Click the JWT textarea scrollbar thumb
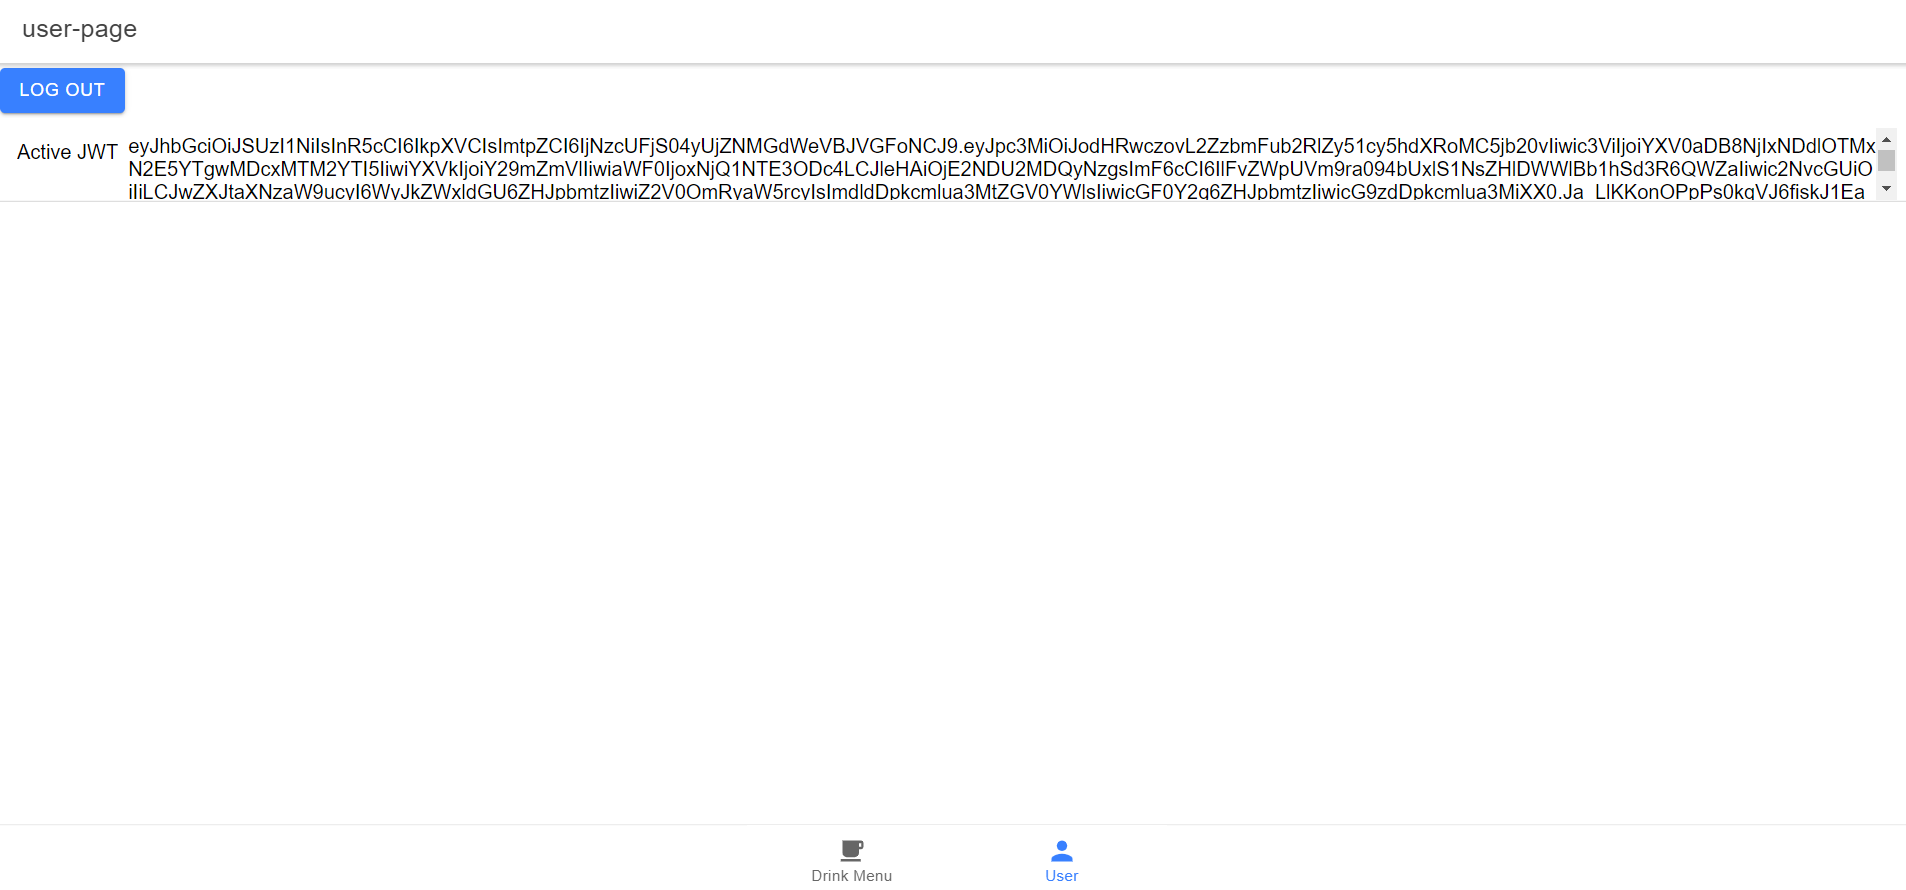Image resolution: width=1906 pixels, height=890 pixels. pyautogui.click(x=1886, y=160)
